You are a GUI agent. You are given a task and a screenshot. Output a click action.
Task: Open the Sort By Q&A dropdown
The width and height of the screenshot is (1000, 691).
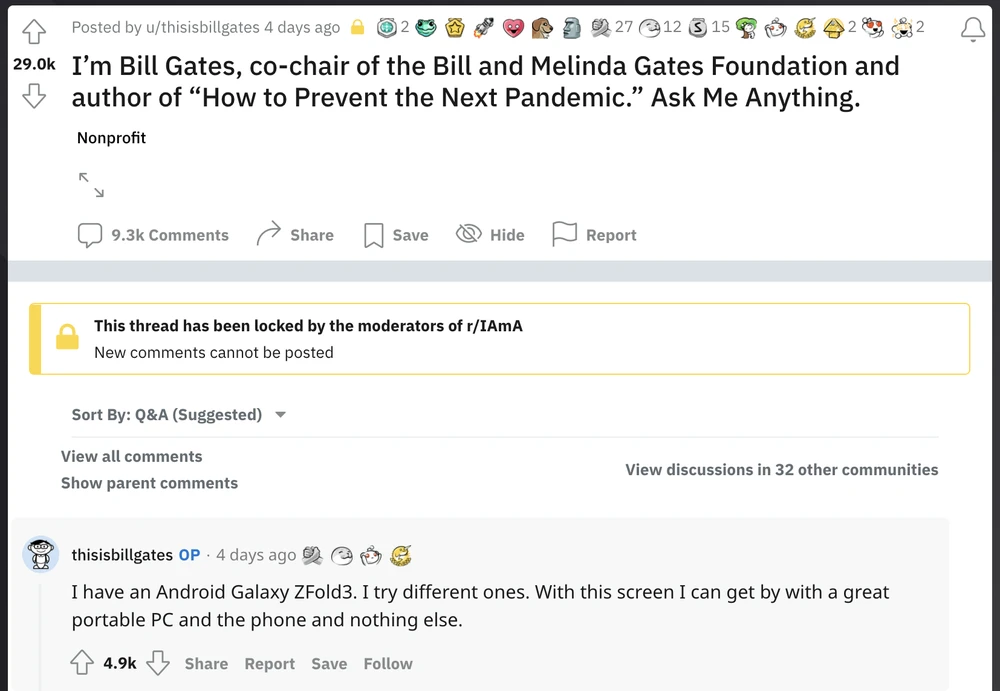pyautogui.click(x=179, y=414)
